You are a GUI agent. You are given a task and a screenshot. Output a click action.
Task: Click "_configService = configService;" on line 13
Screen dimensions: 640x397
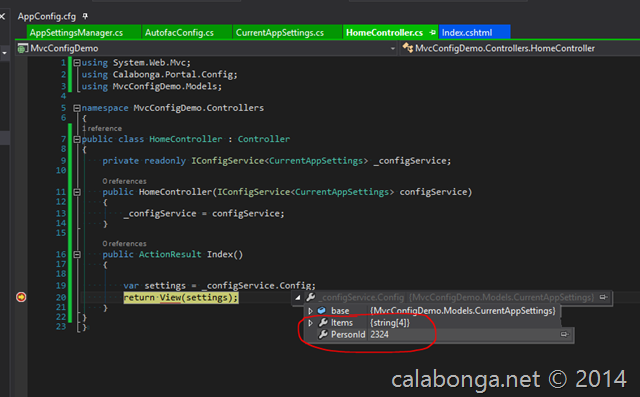pyautogui.click(x=204, y=213)
